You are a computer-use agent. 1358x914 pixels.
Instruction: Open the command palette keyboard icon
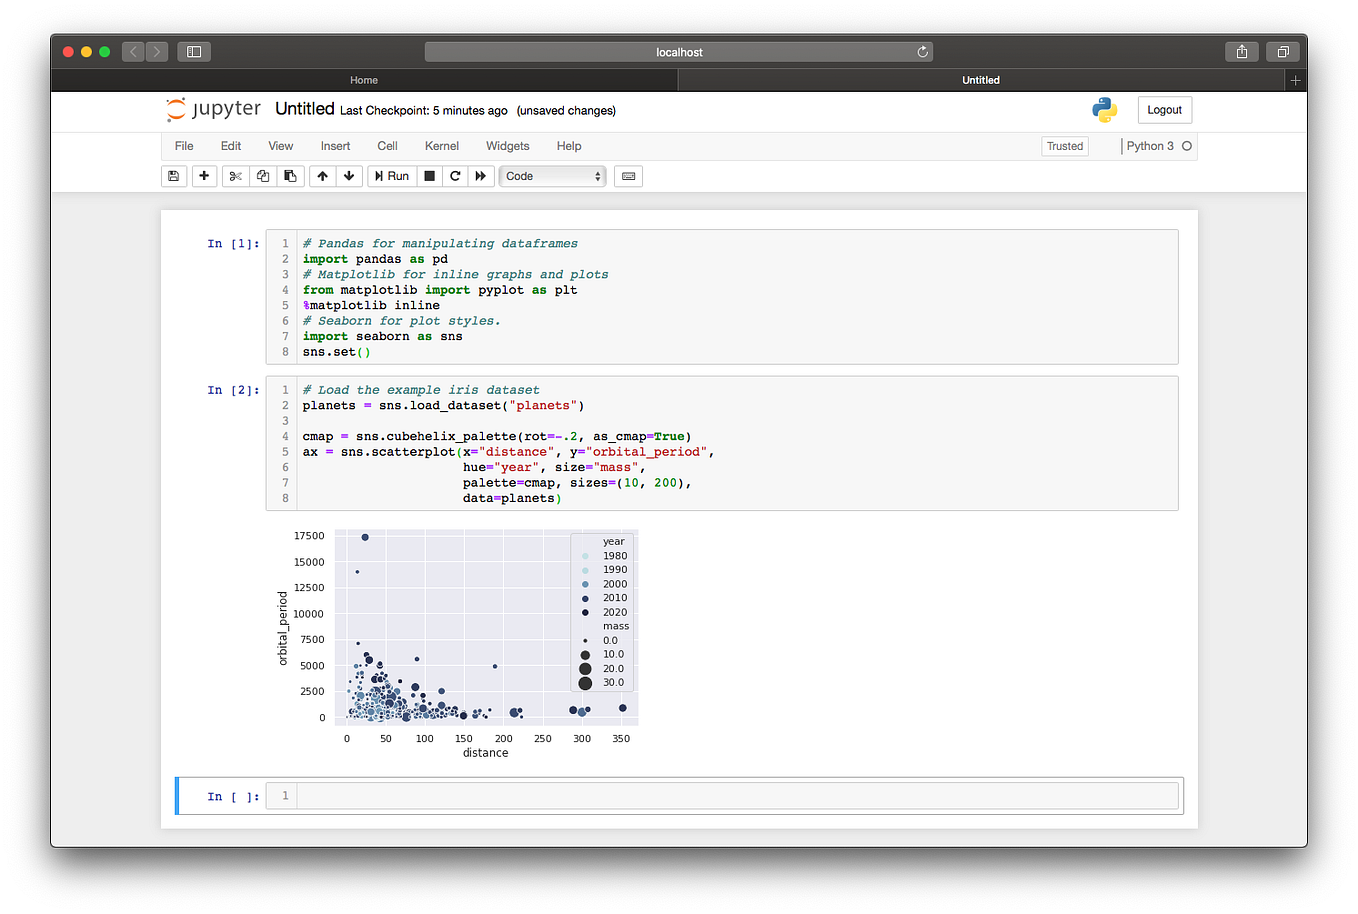pyautogui.click(x=628, y=176)
